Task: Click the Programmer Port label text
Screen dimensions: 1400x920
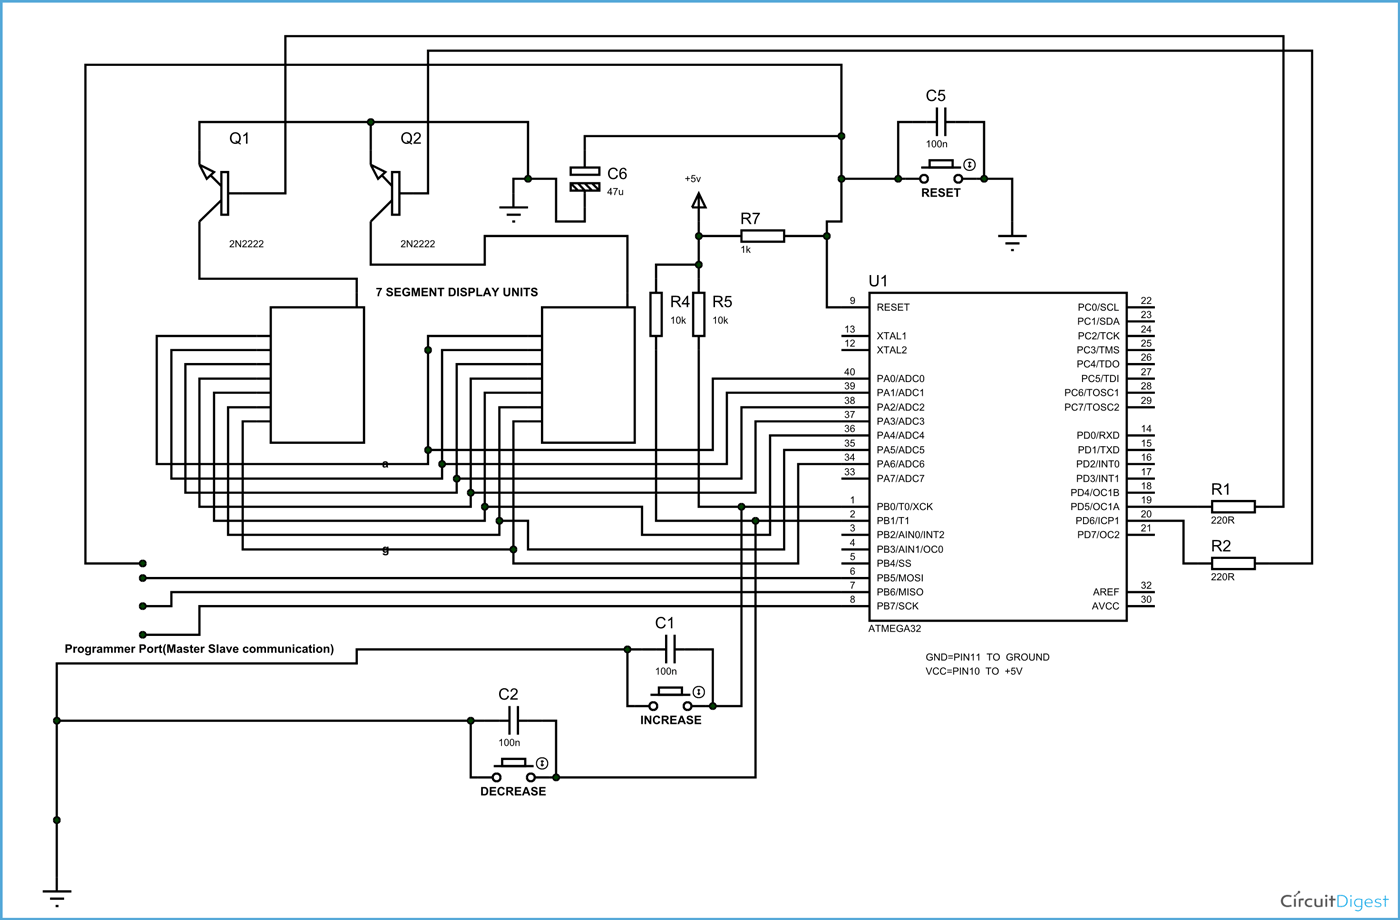Action: (x=197, y=648)
